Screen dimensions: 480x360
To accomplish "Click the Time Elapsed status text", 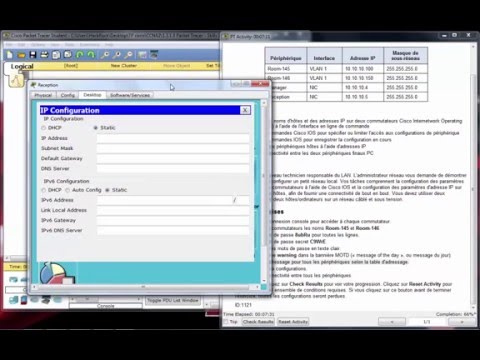I will (x=249, y=314).
